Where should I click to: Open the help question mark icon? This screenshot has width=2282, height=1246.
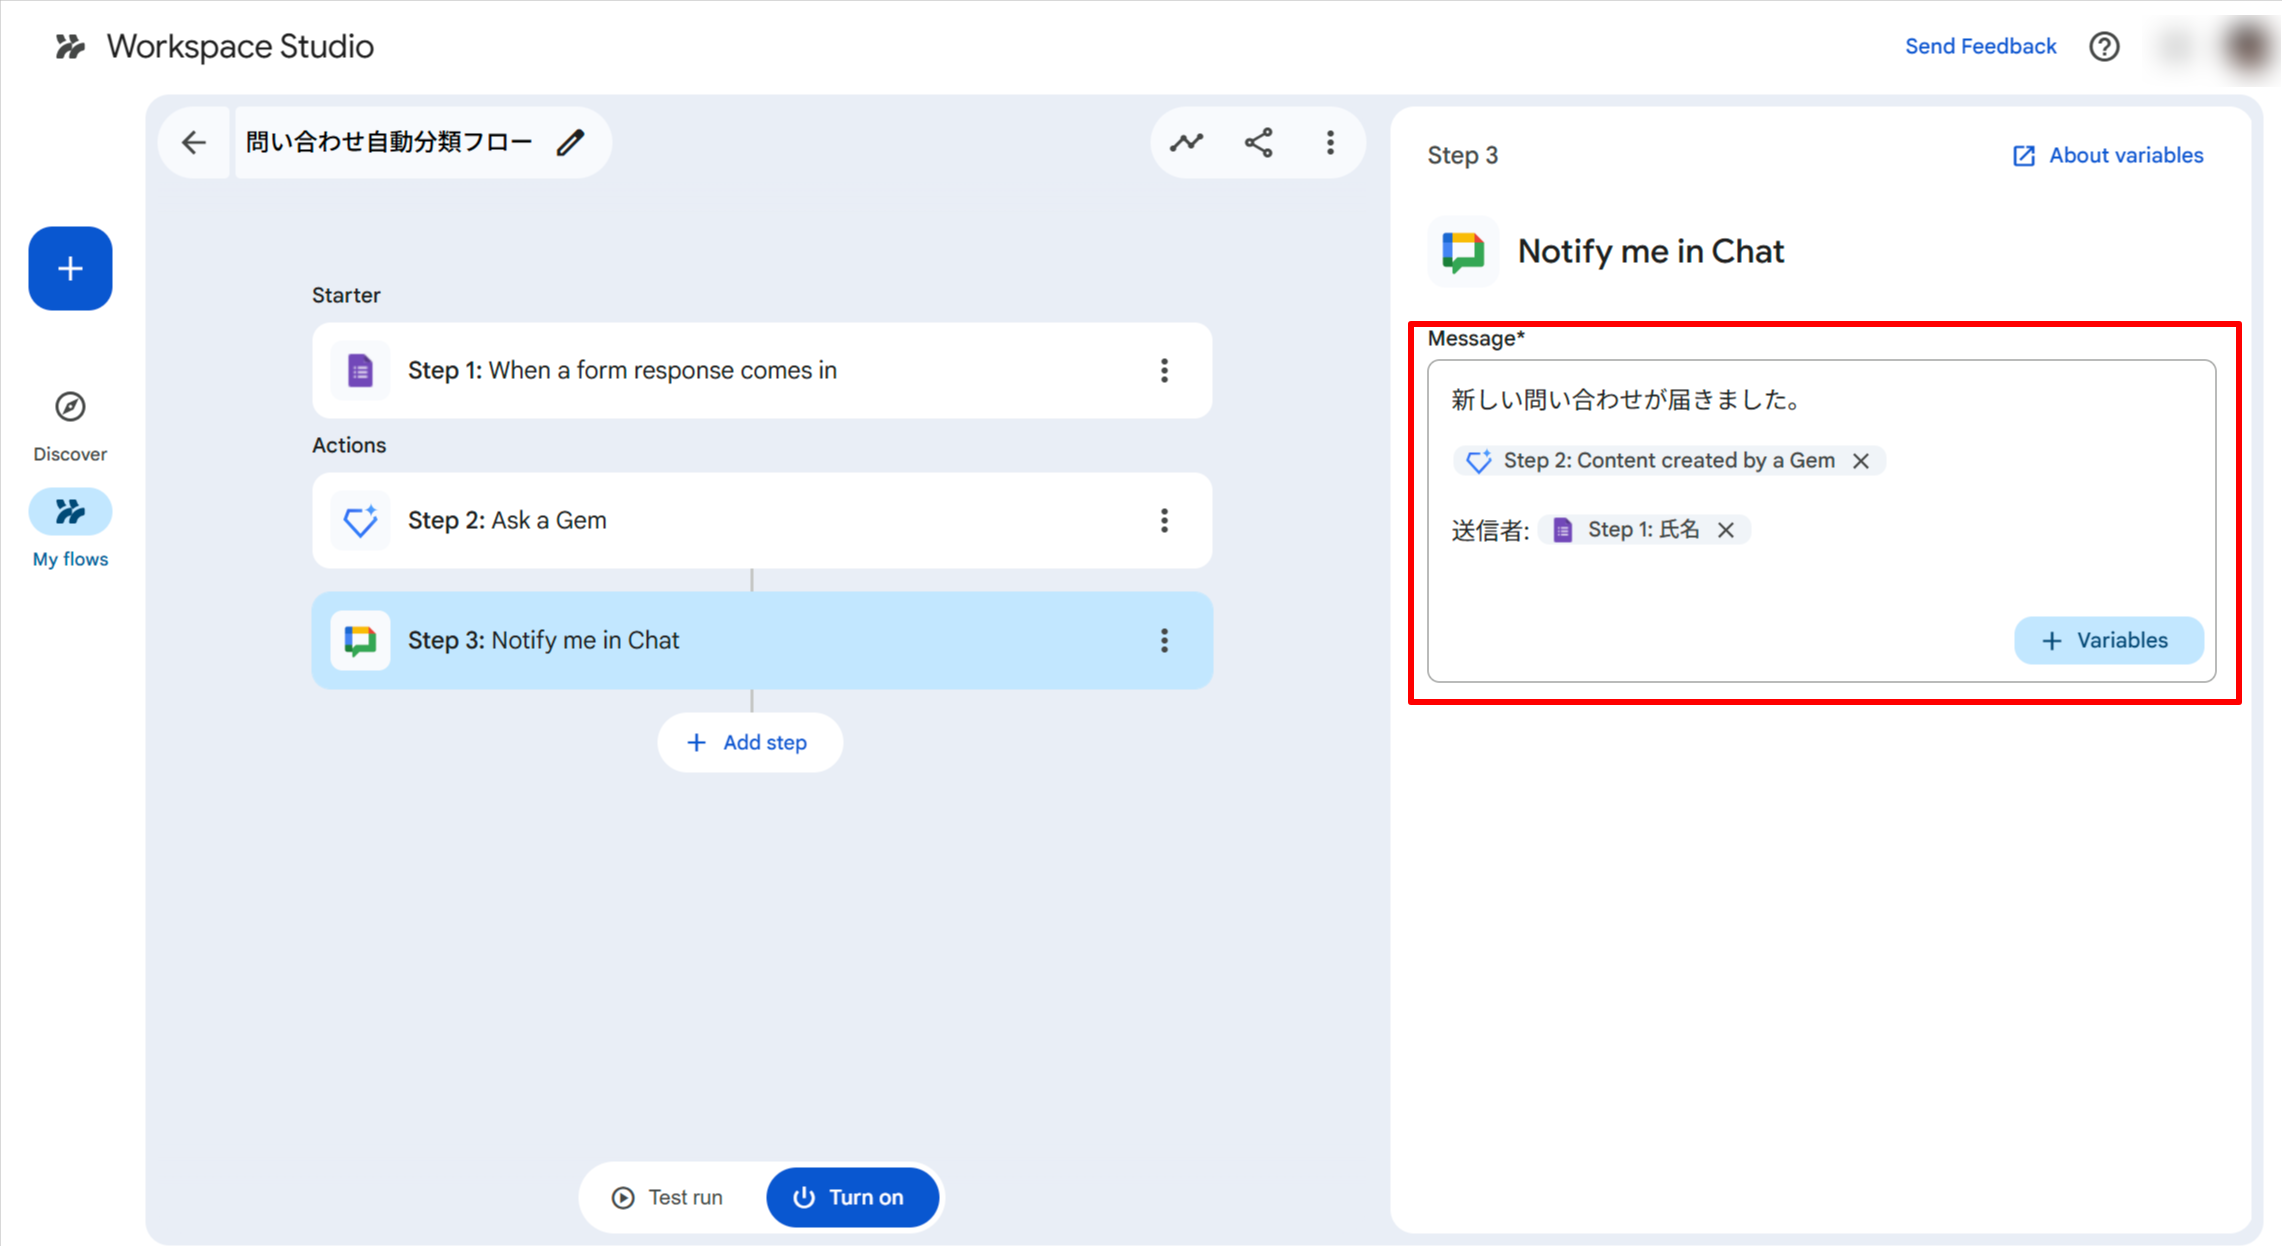pos(2104,46)
